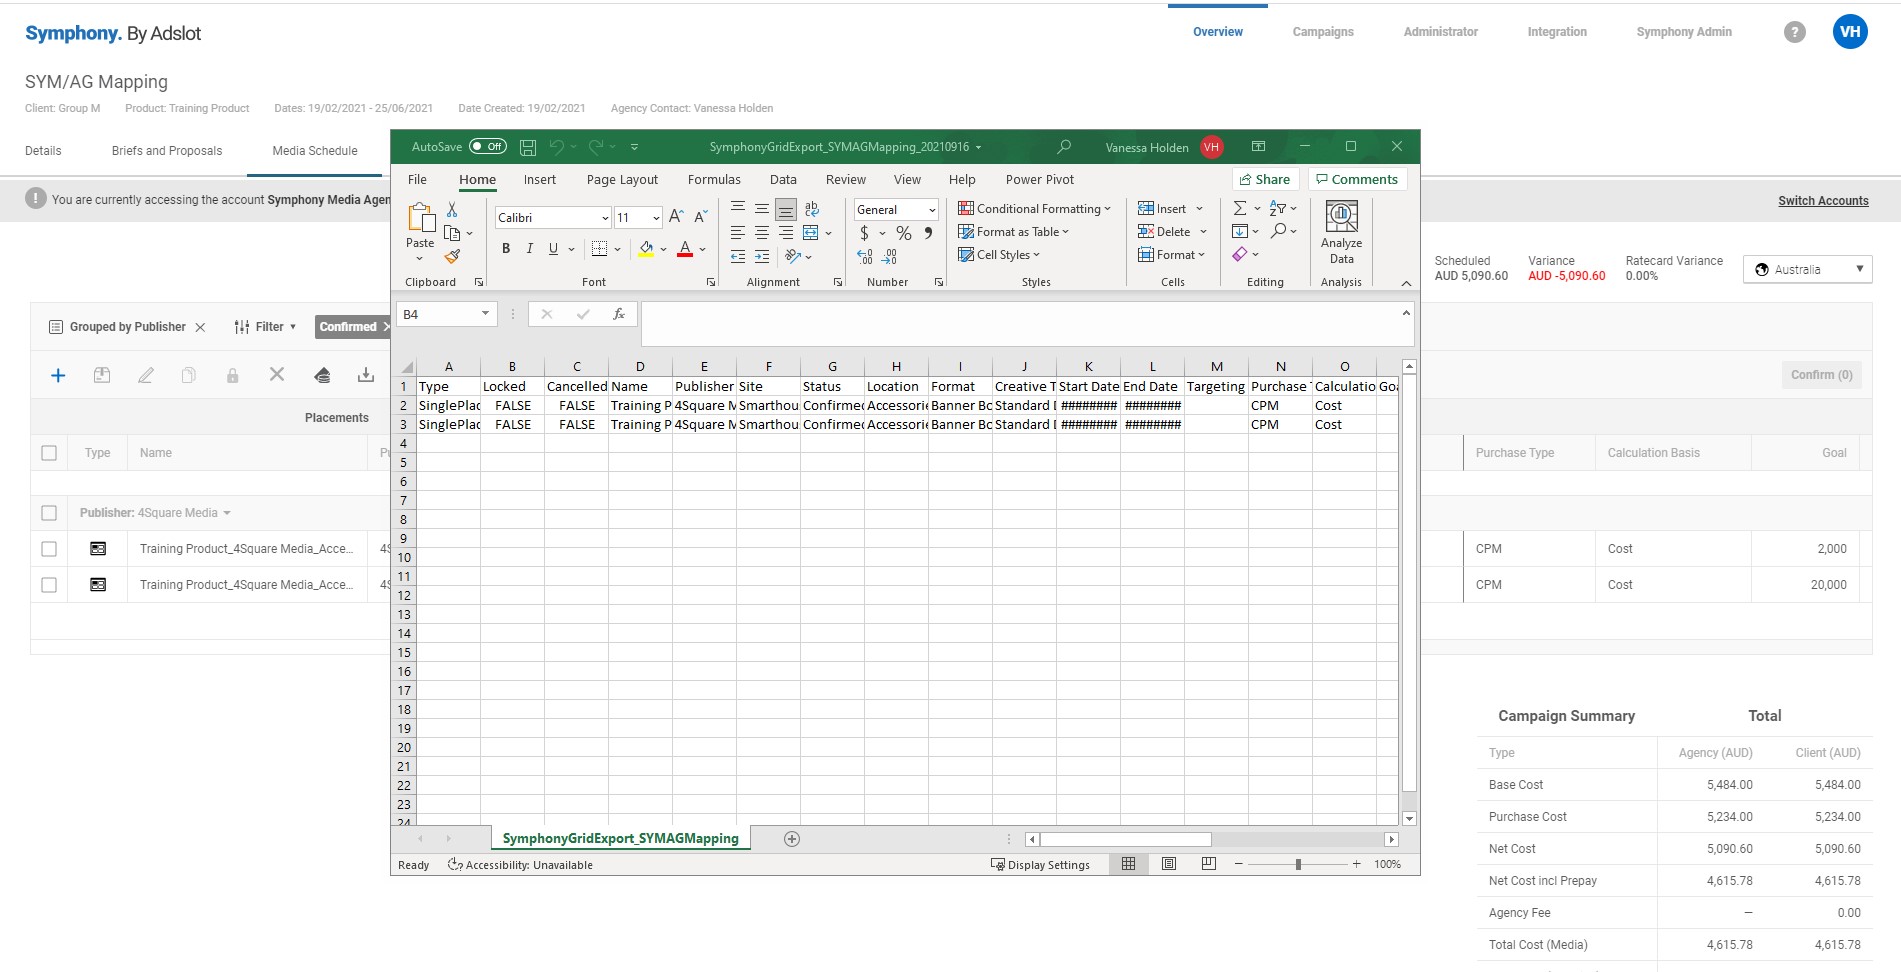Open the Conditional Formatting dropdown
1901x972 pixels.
1034,209
